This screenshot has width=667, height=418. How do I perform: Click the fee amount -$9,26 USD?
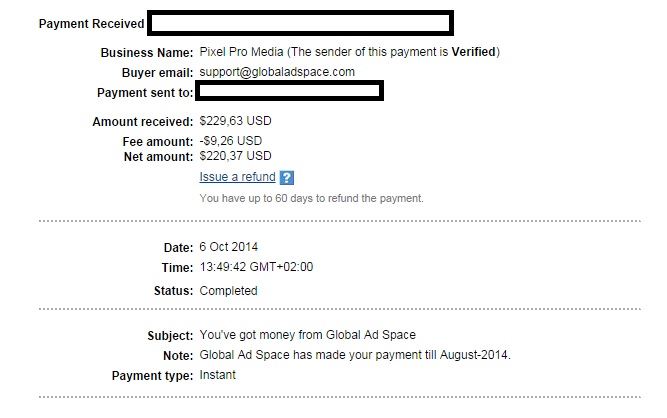pos(231,141)
